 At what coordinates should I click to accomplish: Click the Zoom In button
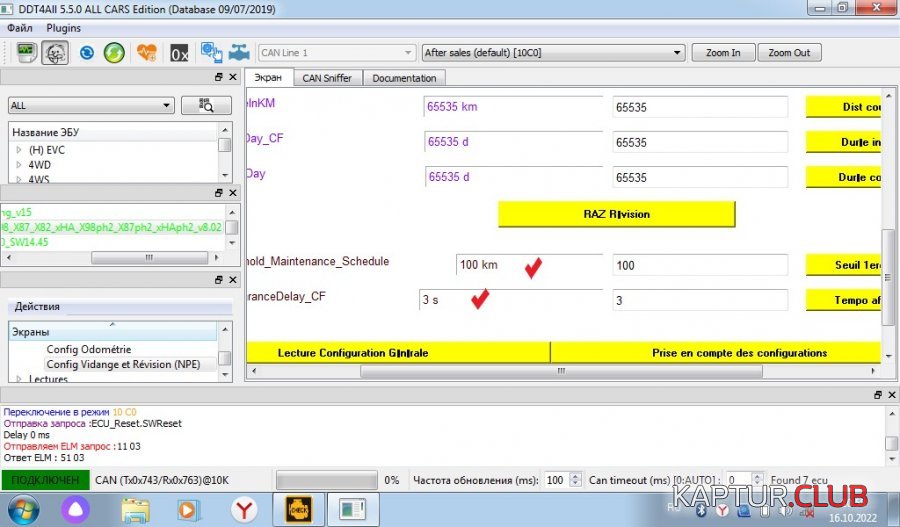click(x=723, y=53)
